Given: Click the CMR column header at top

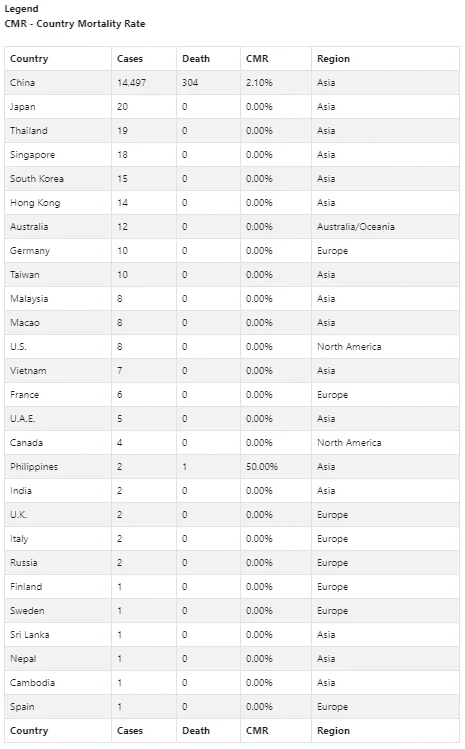Looking at the screenshot, I should point(257,59).
